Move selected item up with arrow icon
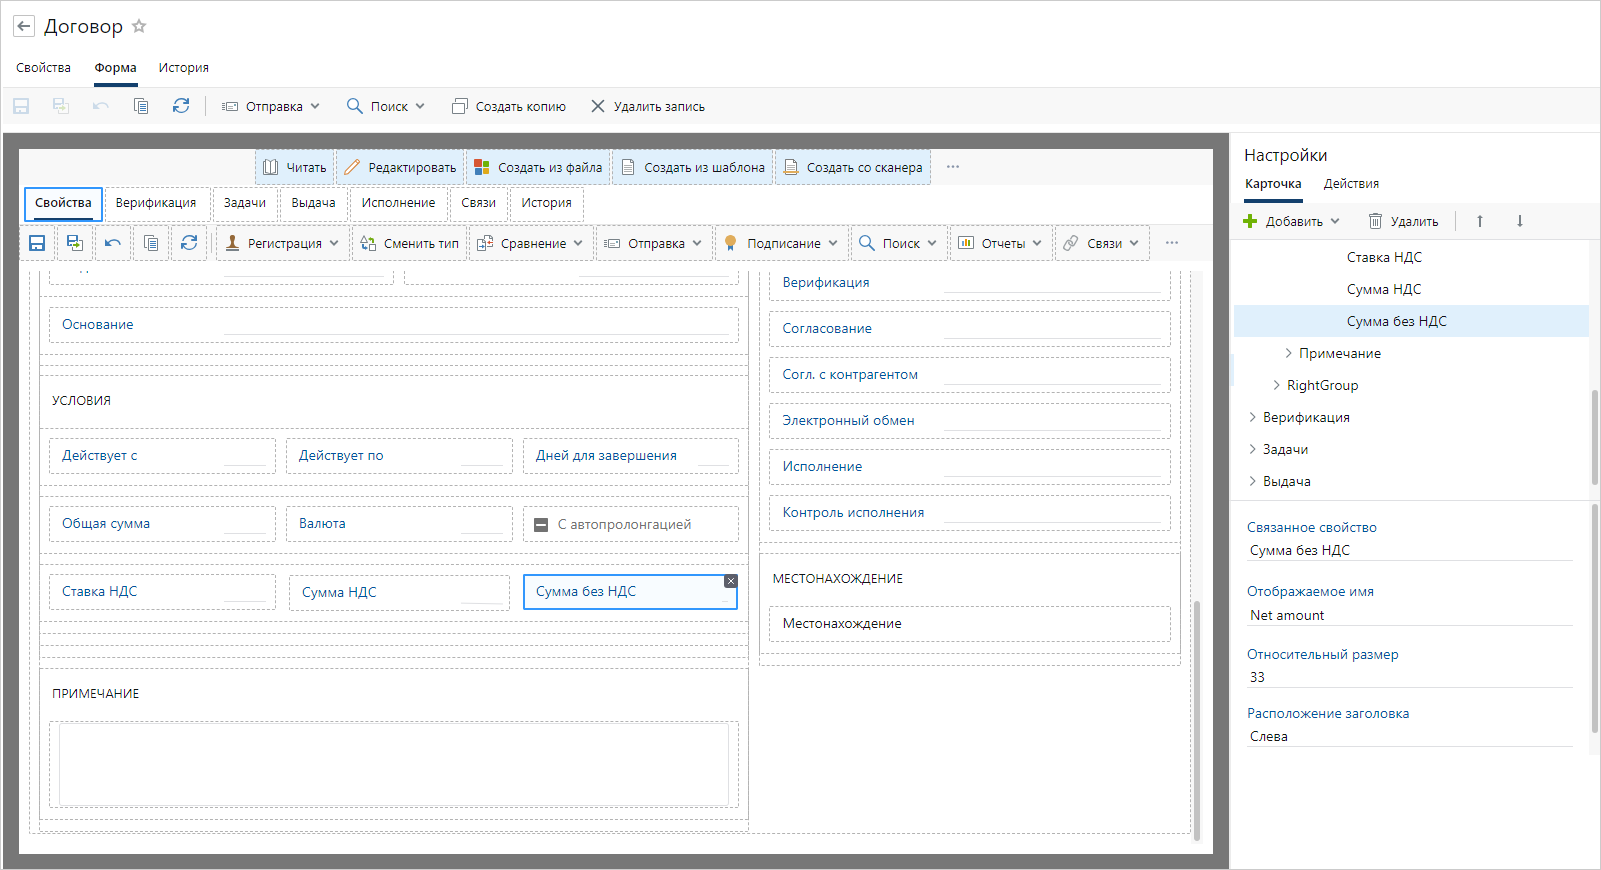The height and width of the screenshot is (870, 1601). (x=1480, y=221)
